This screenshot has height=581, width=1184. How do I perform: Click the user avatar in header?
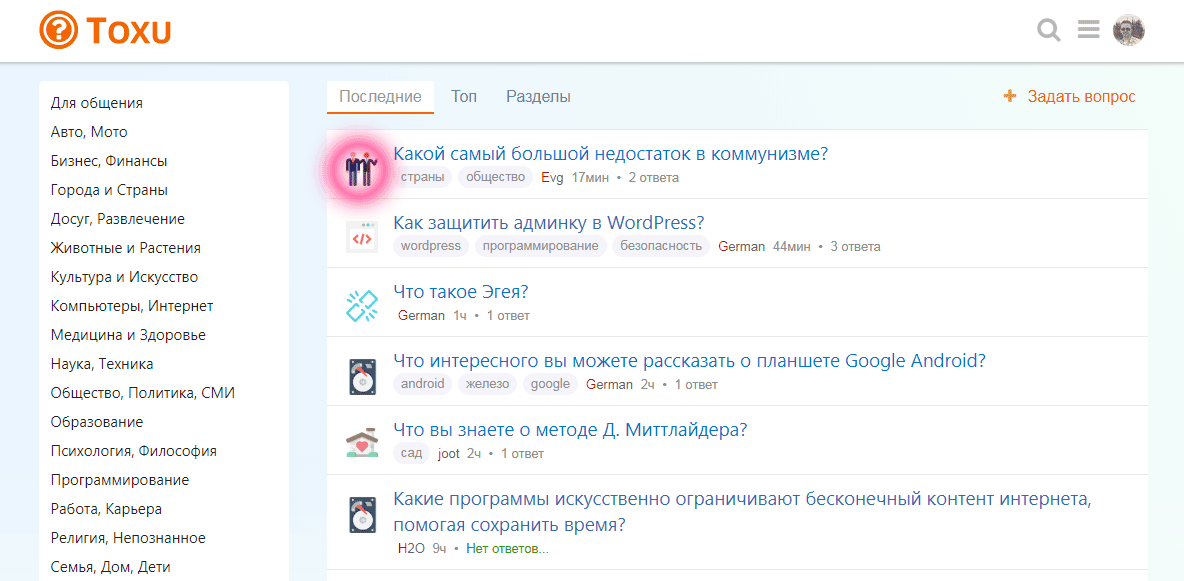click(x=1129, y=30)
